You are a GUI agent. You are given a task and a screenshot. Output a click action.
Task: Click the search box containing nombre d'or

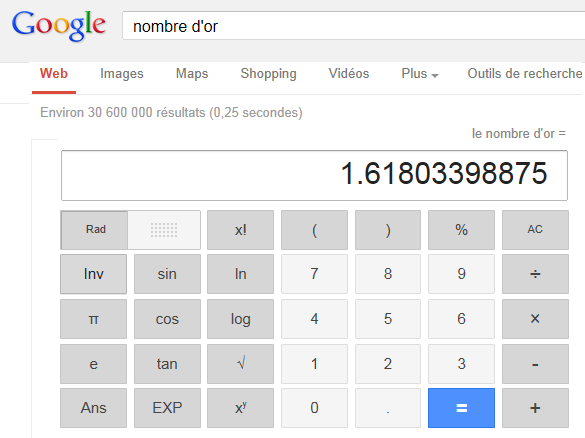pyautogui.click(x=354, y=25)
